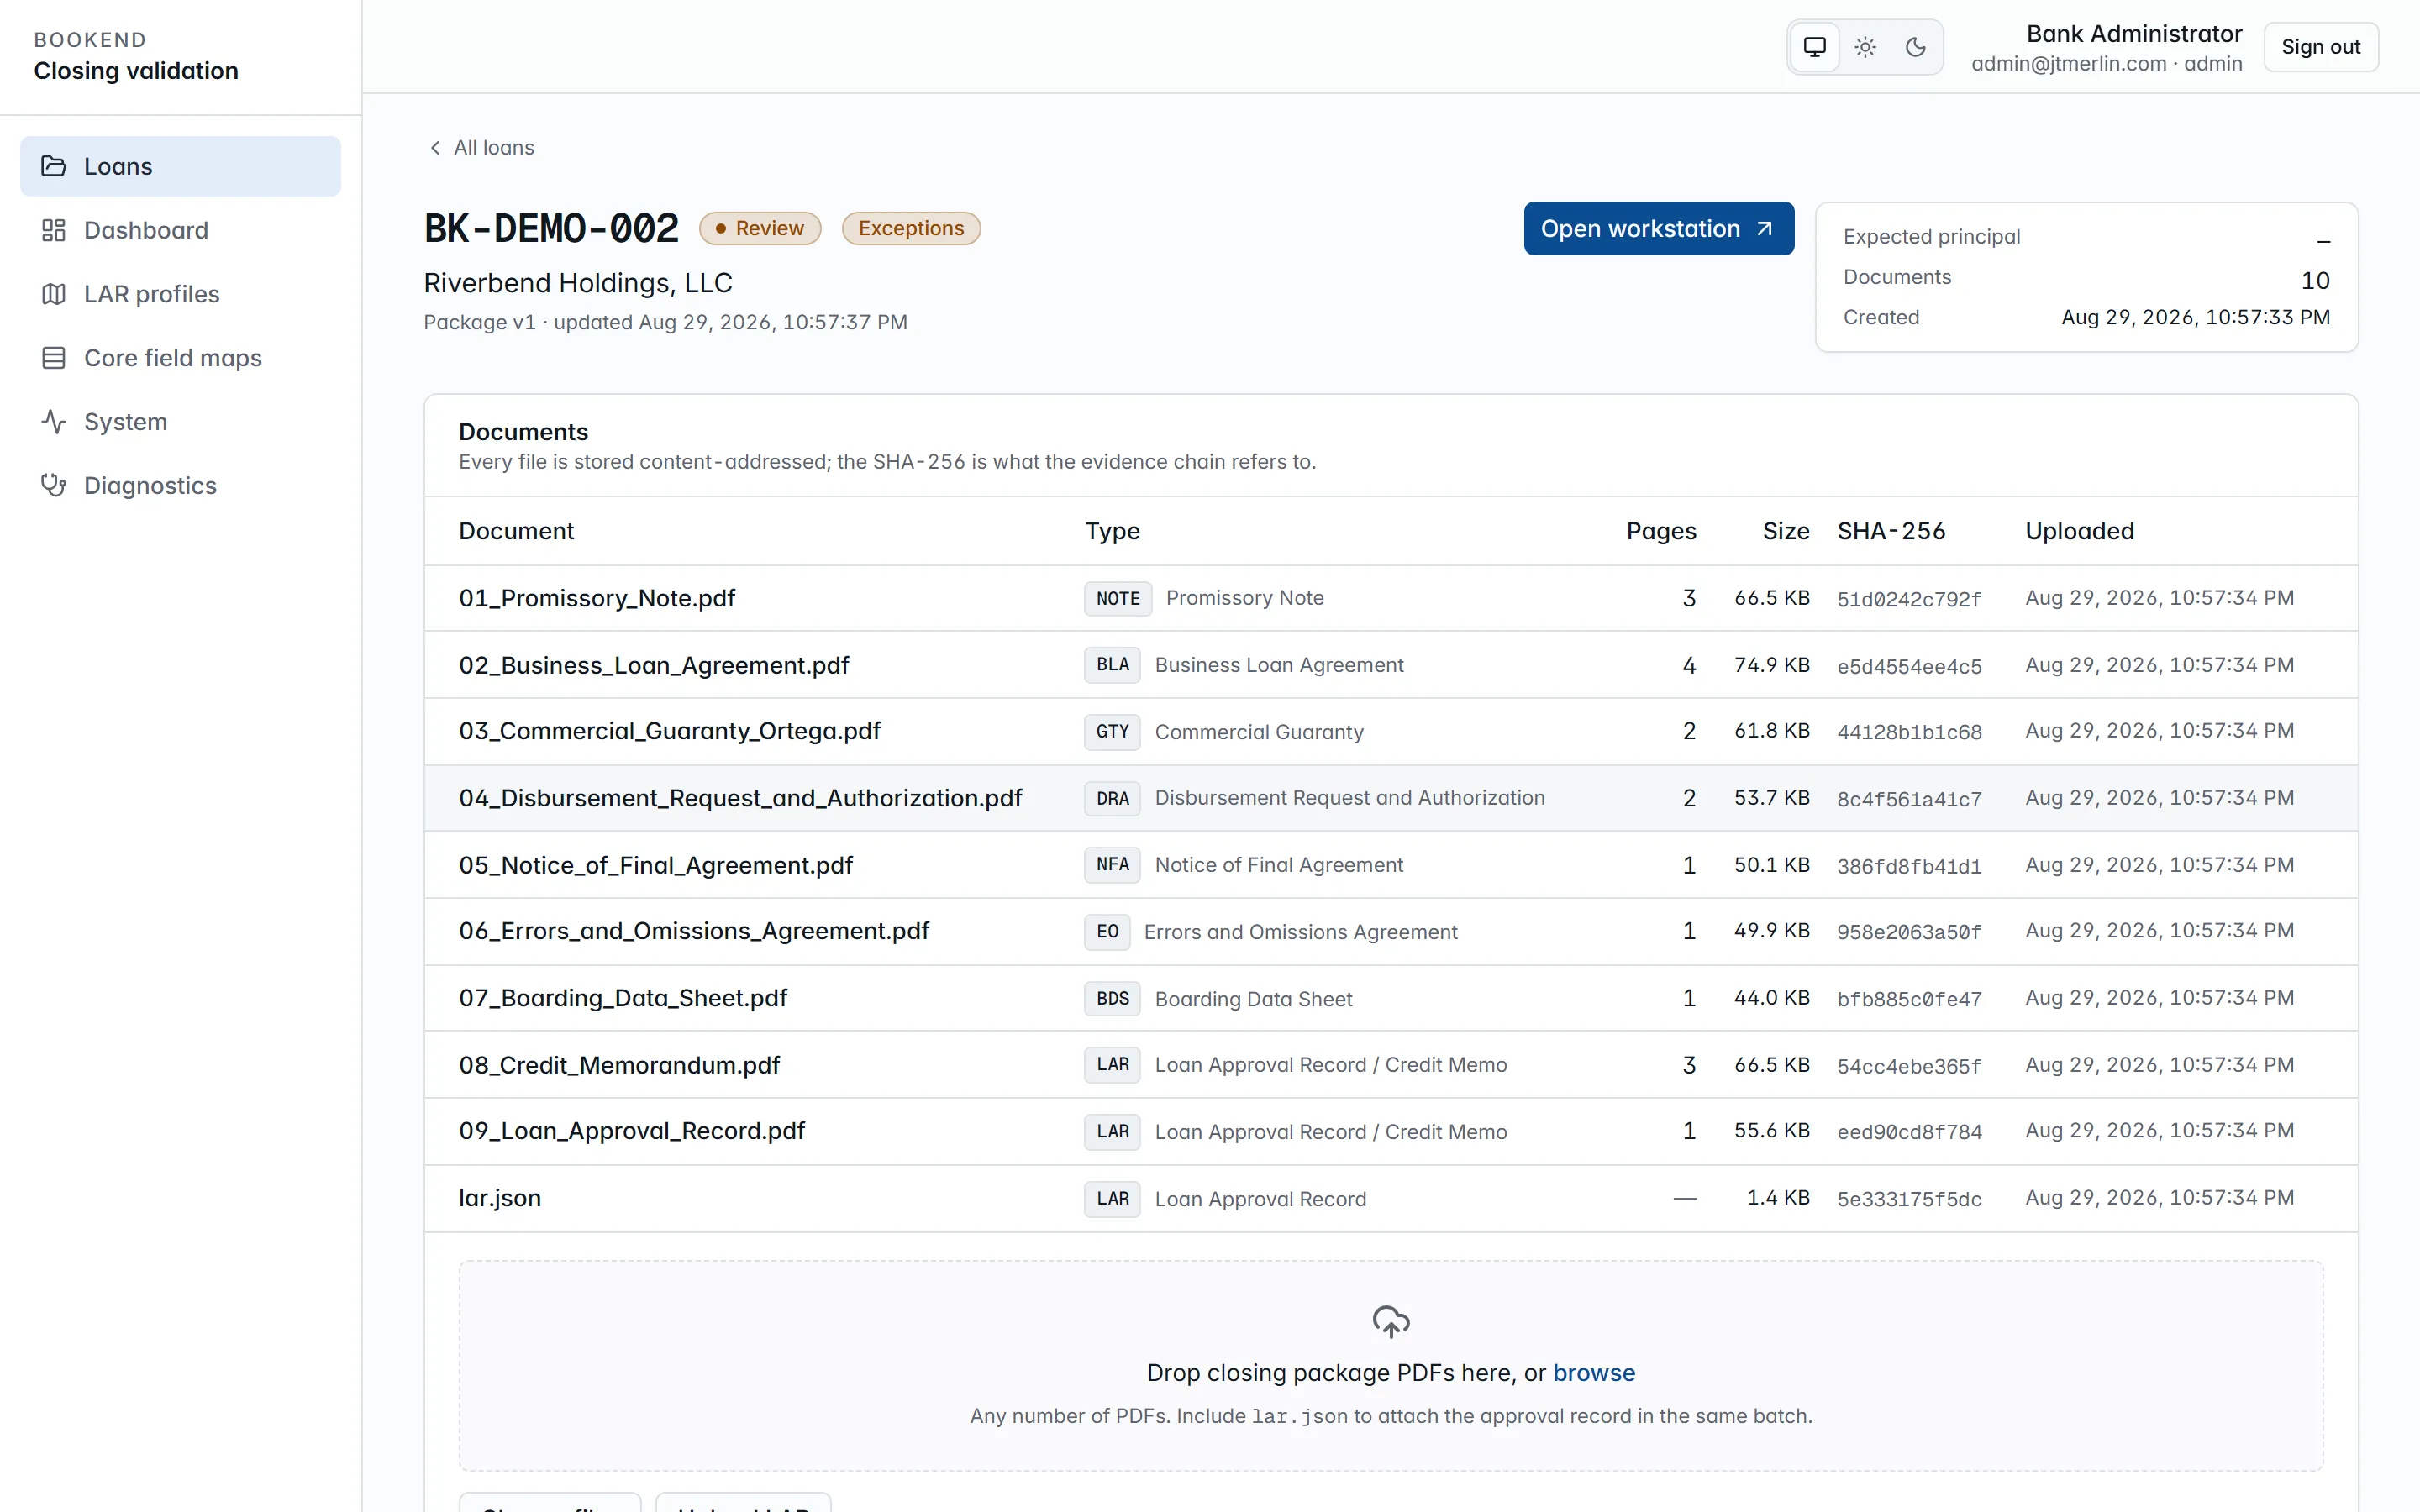Click the Core field maps table icon
The width and height of the screenshot is (2420, 1512).
coord(53,358)
